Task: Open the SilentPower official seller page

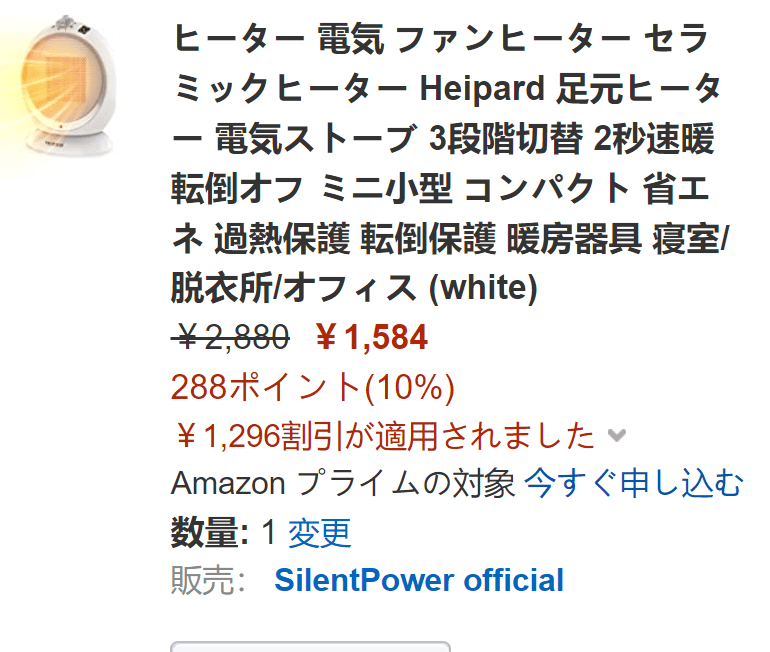Action: click(x=419, y=580)
